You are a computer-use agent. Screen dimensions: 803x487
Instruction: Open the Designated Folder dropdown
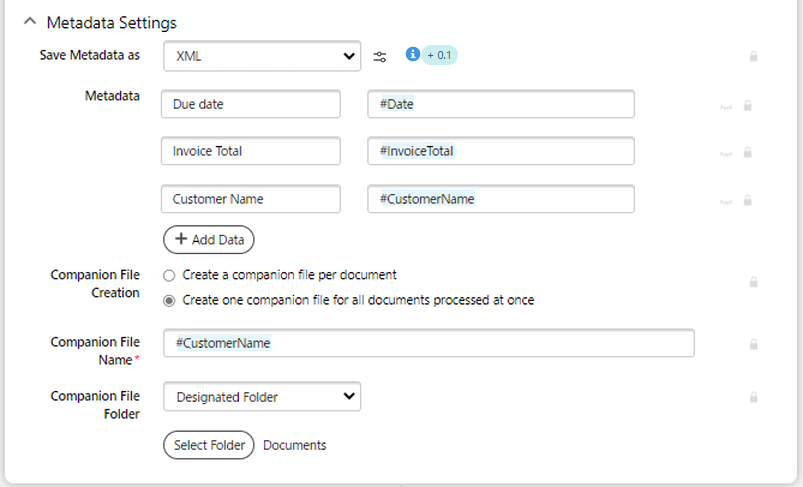(262, 396)
